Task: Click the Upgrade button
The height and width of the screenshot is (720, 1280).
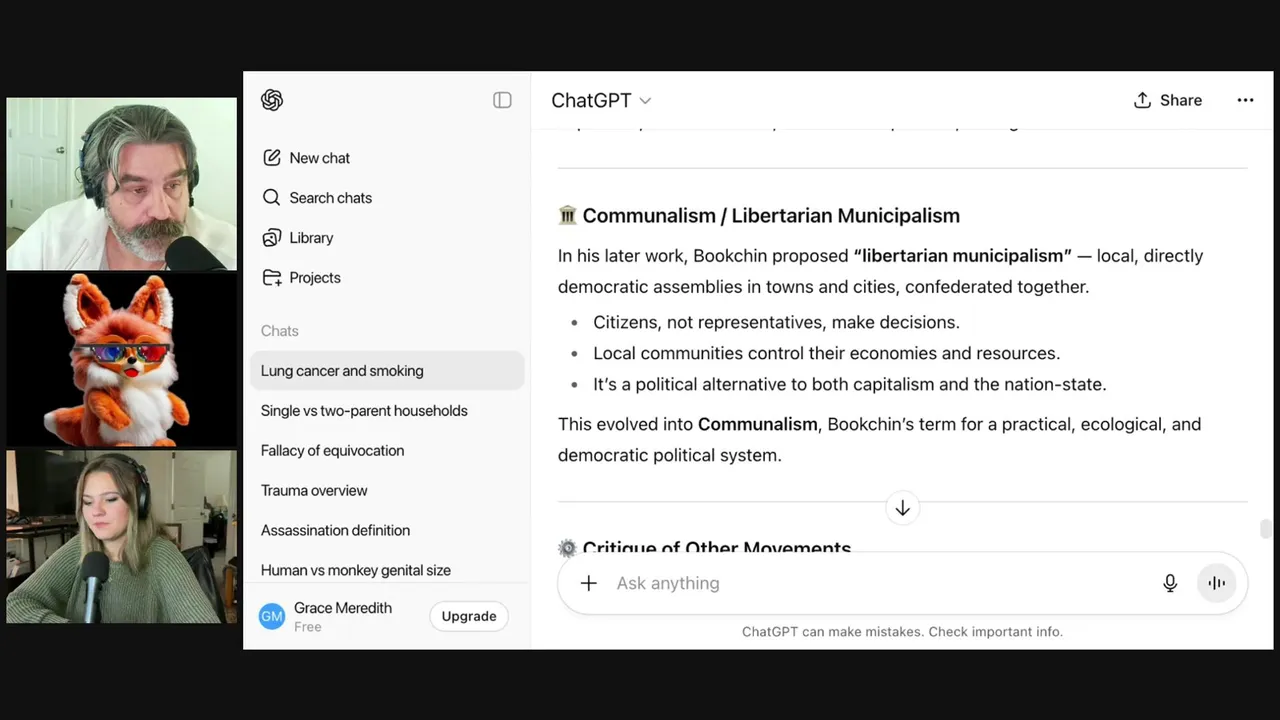Action: [469, 616]
